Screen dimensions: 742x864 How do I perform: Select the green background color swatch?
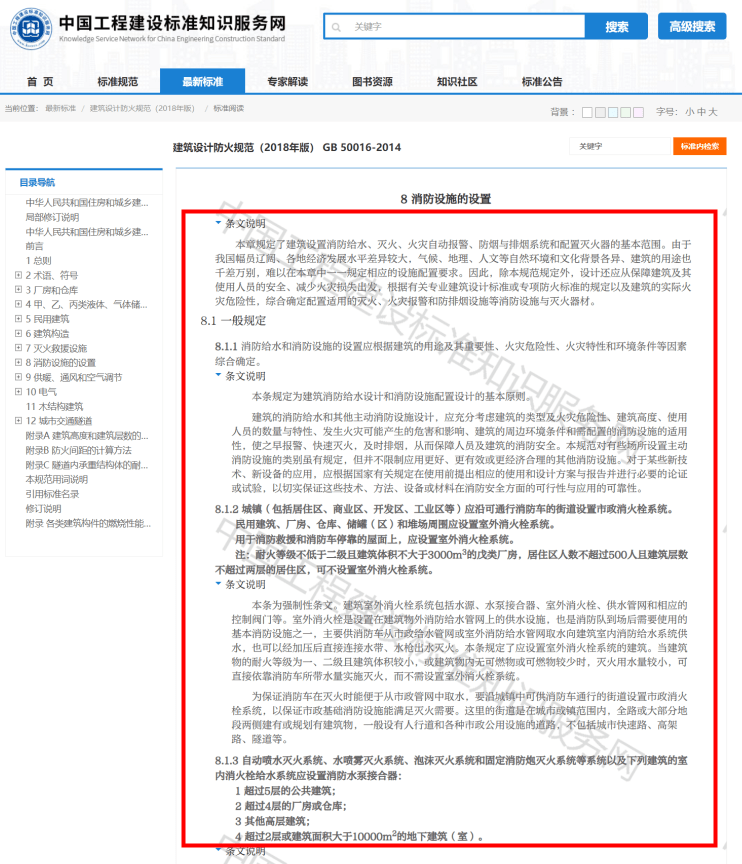point(626,112)
